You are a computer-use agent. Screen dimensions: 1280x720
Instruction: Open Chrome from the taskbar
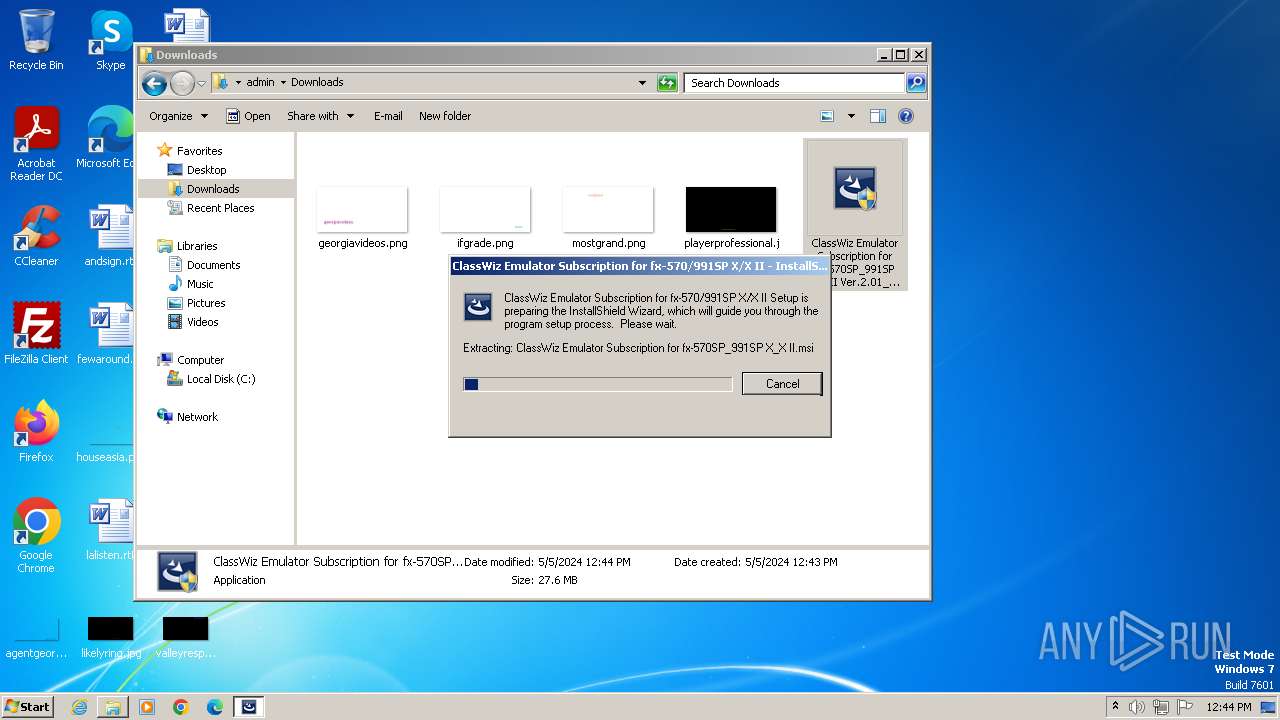181,707
